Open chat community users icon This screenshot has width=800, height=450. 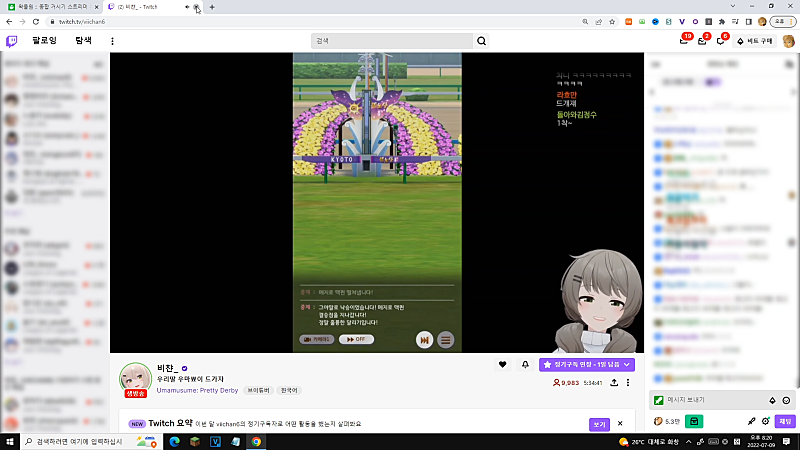point(789,64)
